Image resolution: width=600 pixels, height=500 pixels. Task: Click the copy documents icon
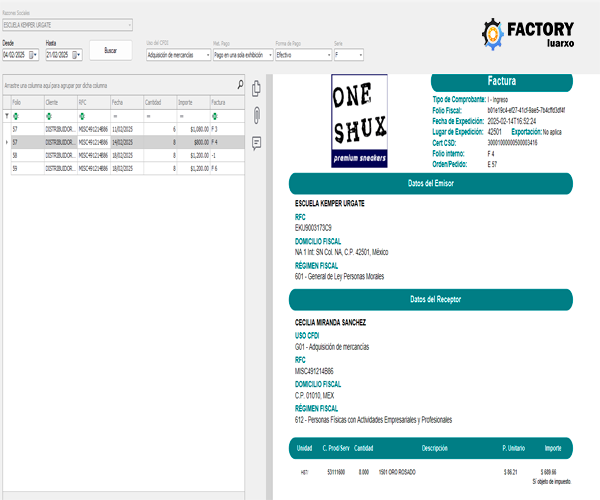257,88
